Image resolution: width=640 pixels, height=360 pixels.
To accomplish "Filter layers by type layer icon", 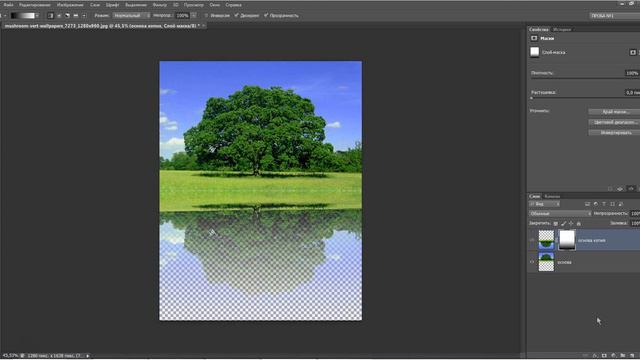I will tap(604, 204).
